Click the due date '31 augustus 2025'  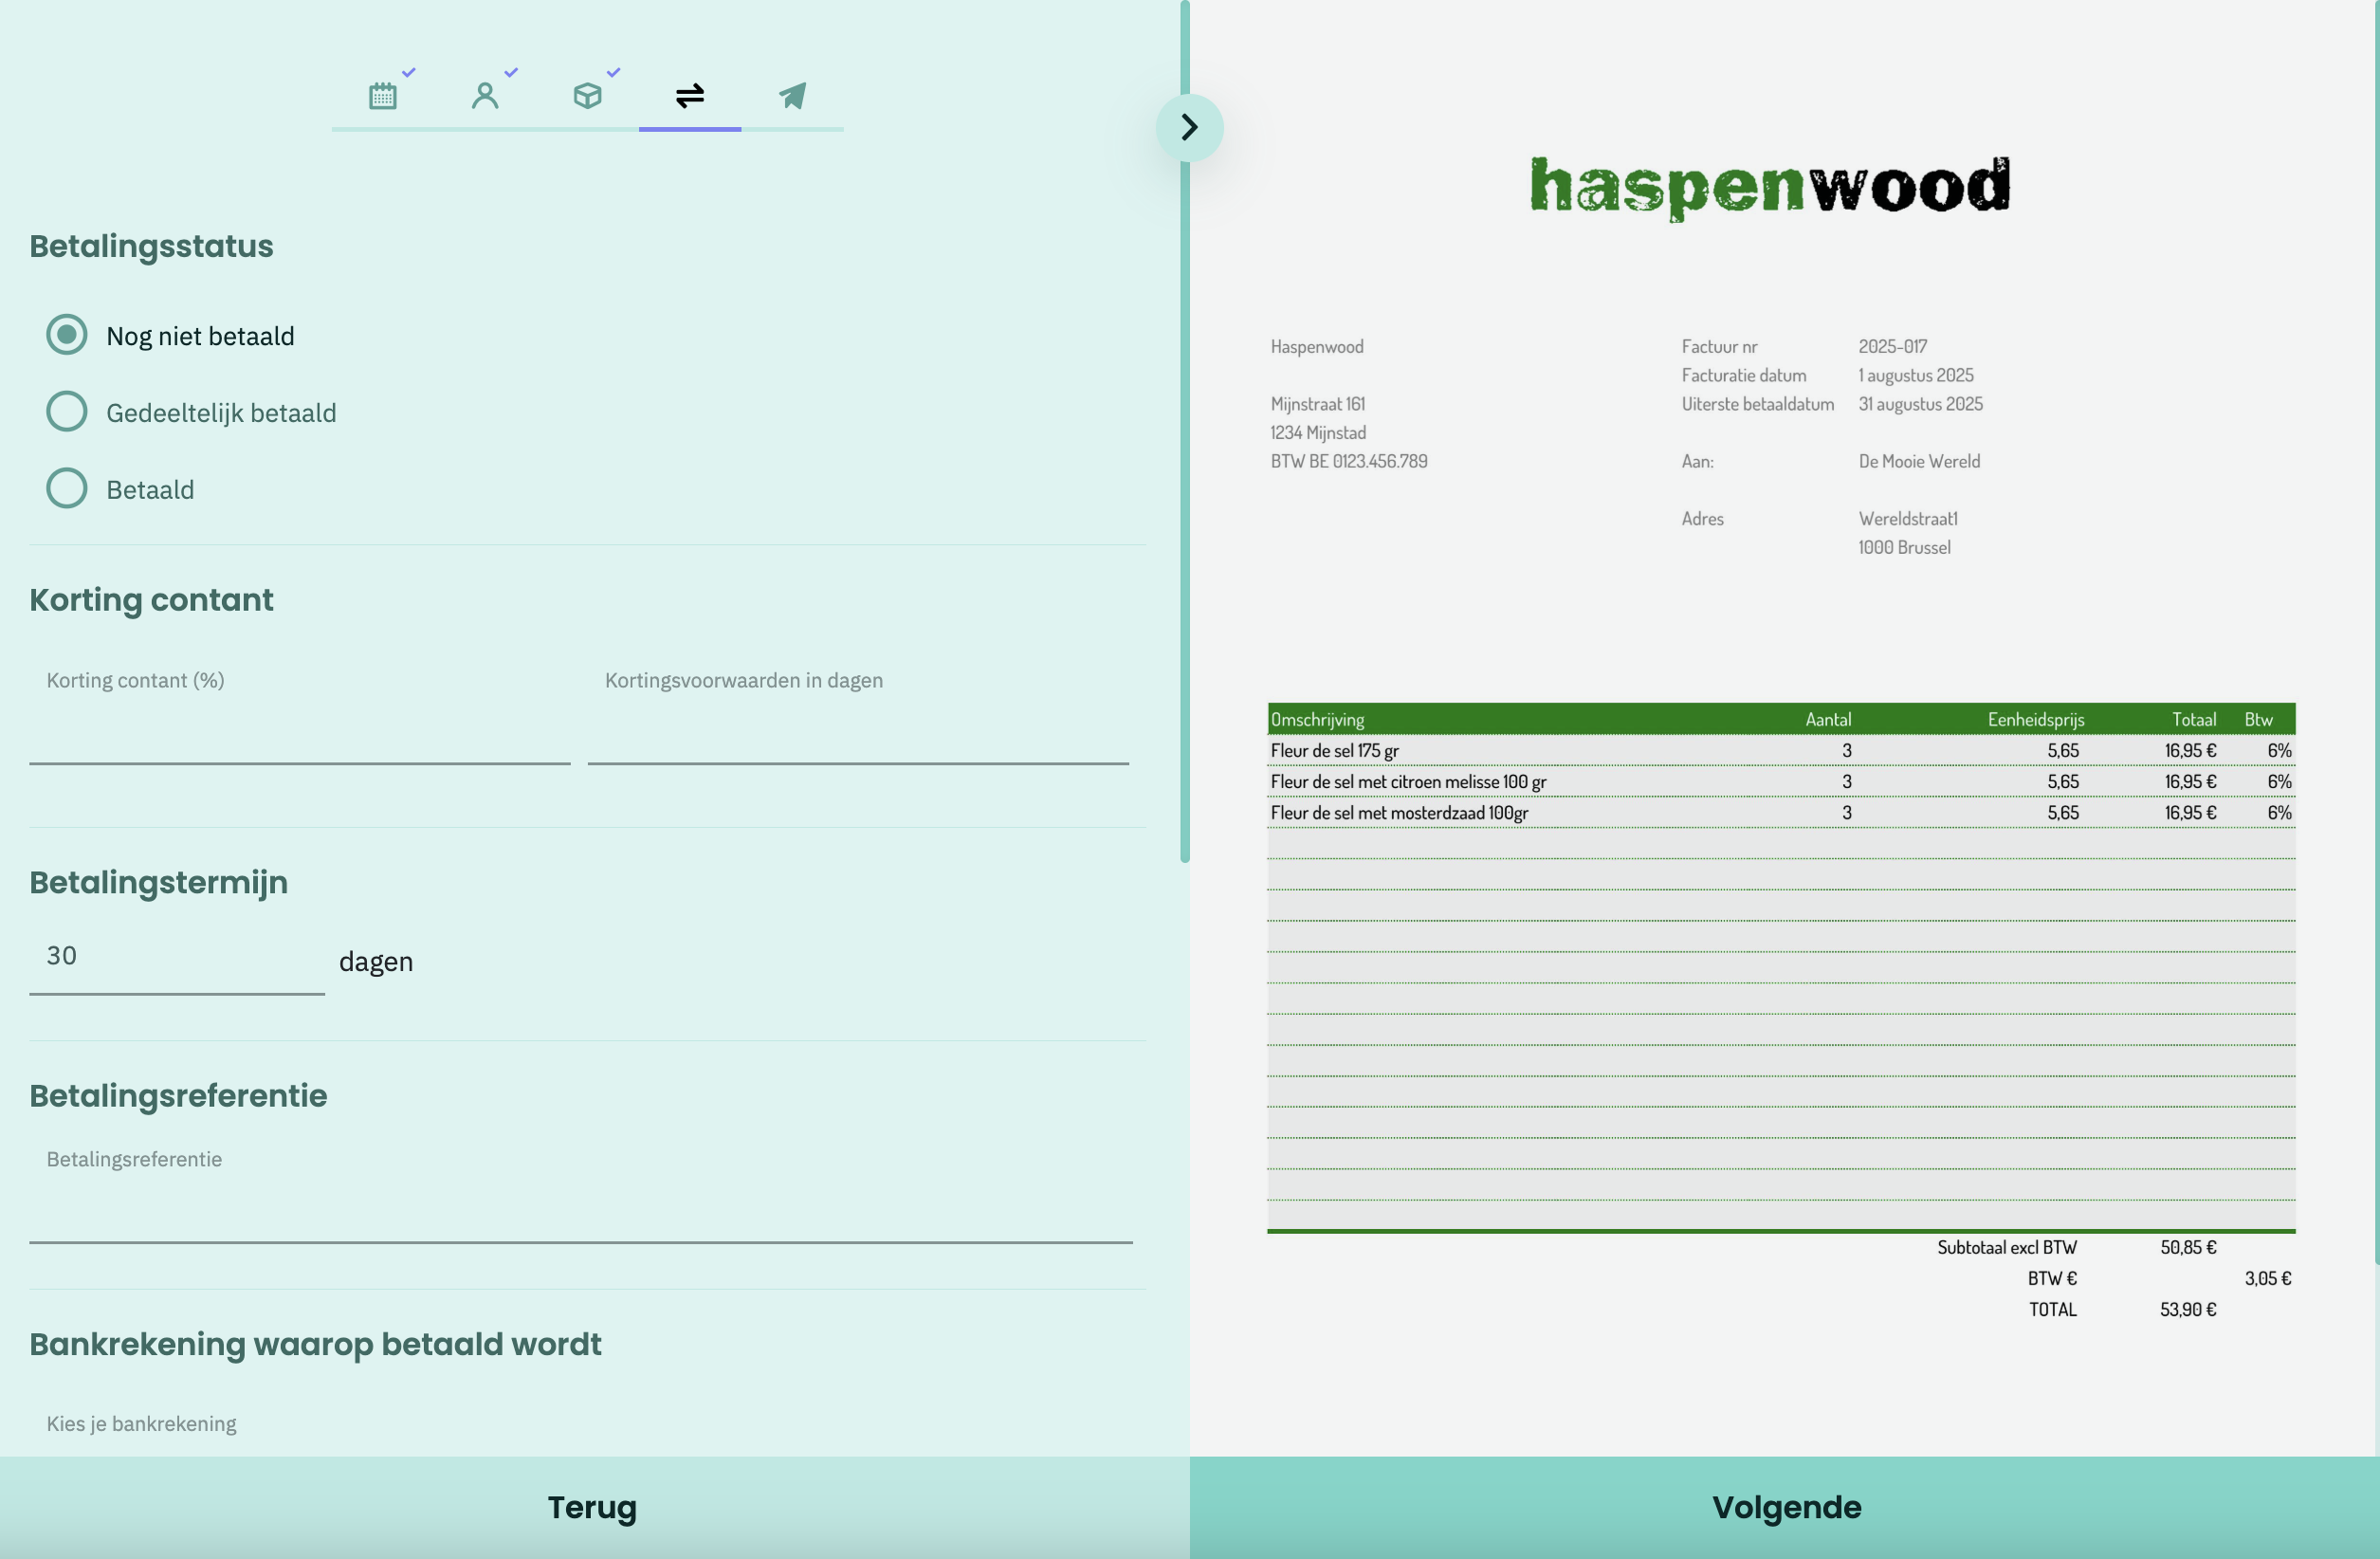click(1920, 405)
